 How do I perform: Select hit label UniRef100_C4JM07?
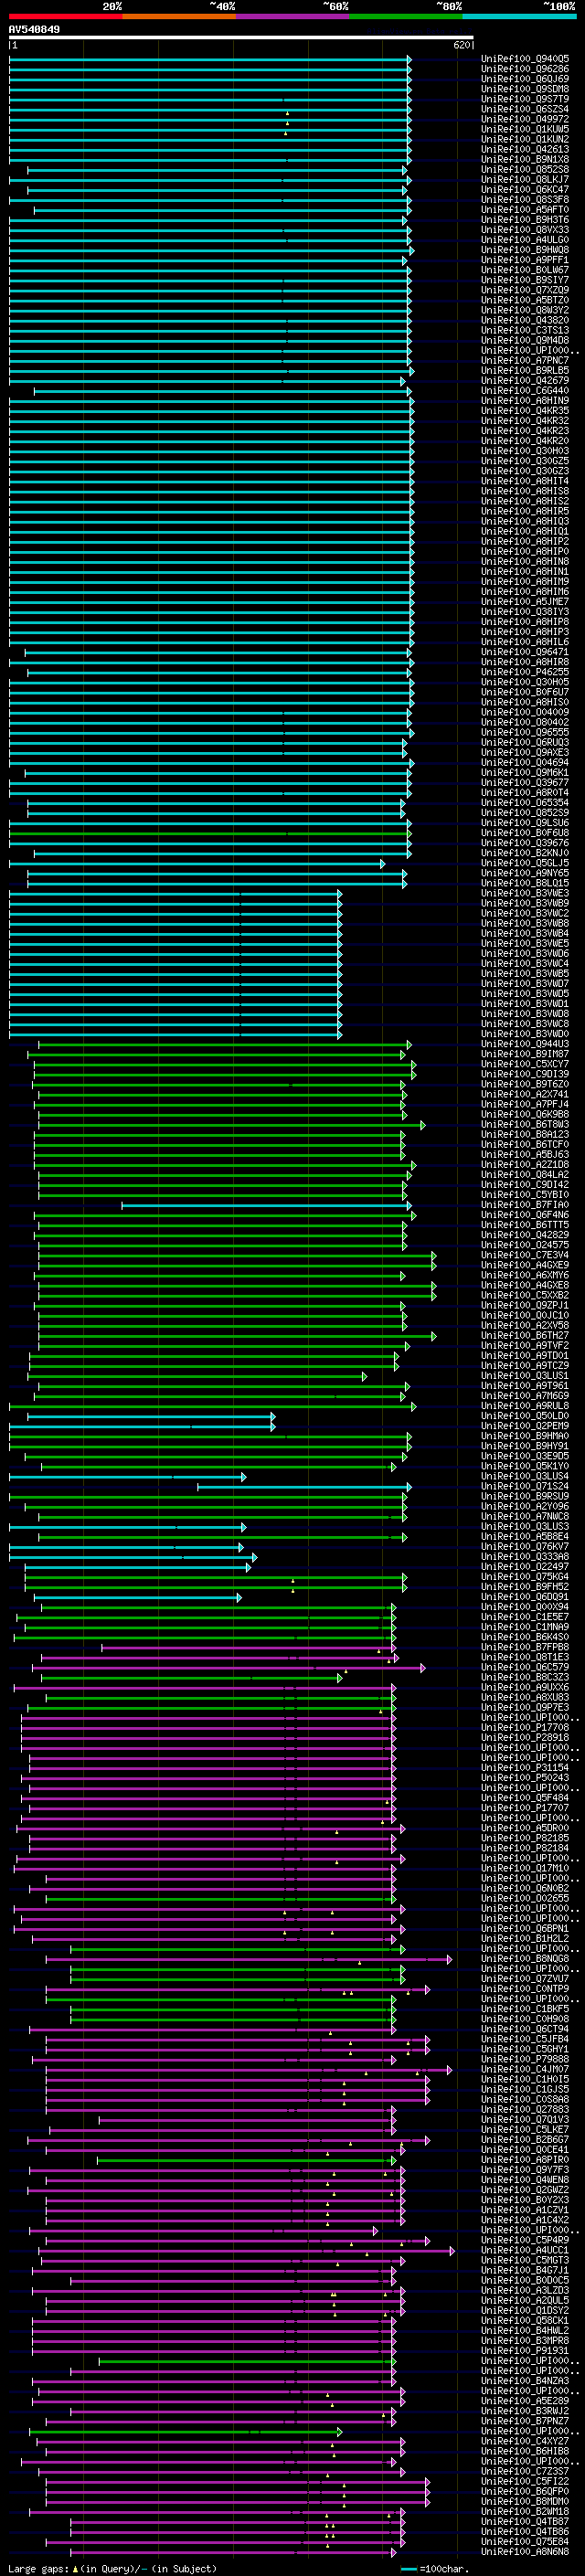click(x=525, y=2069)
